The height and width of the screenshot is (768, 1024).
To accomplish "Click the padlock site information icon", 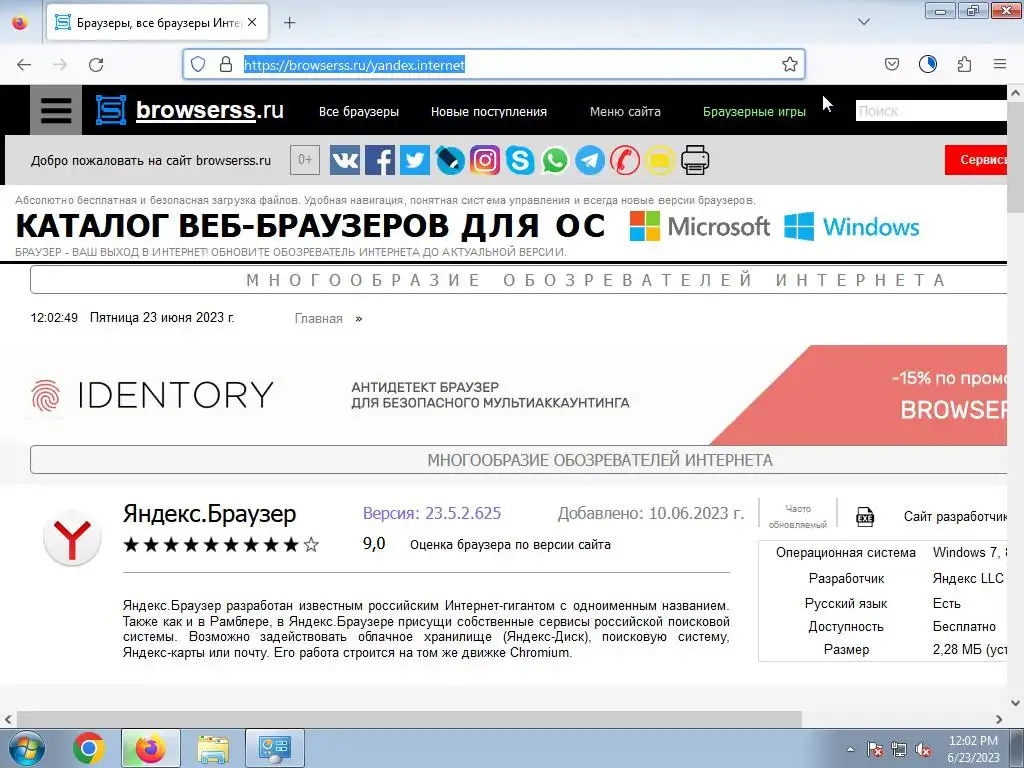I will pyautogui.click(x=226, y=64).
